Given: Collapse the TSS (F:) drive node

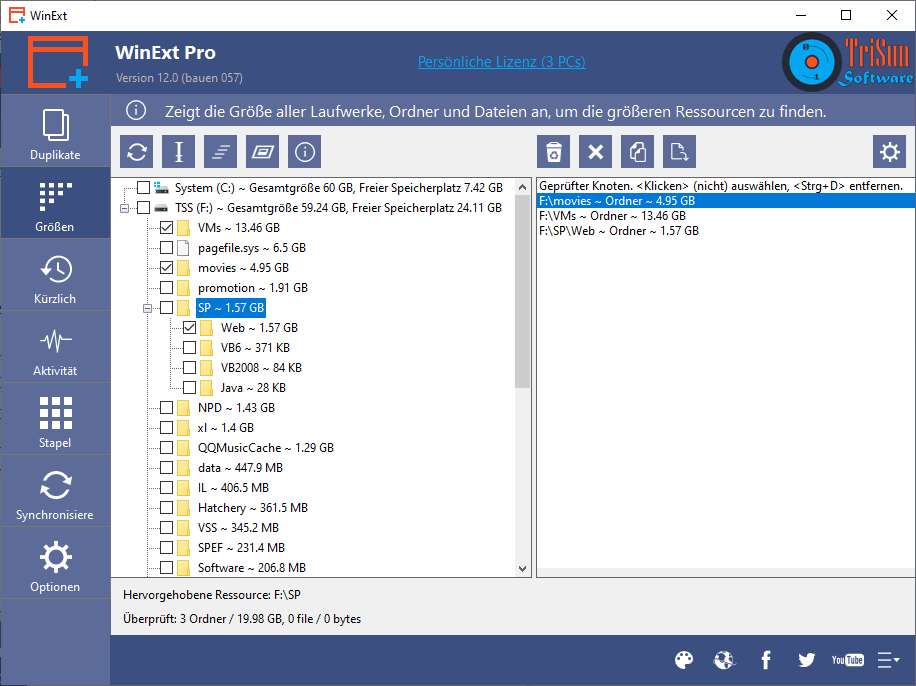Looking at the screenshot, I should click(124, 208).
